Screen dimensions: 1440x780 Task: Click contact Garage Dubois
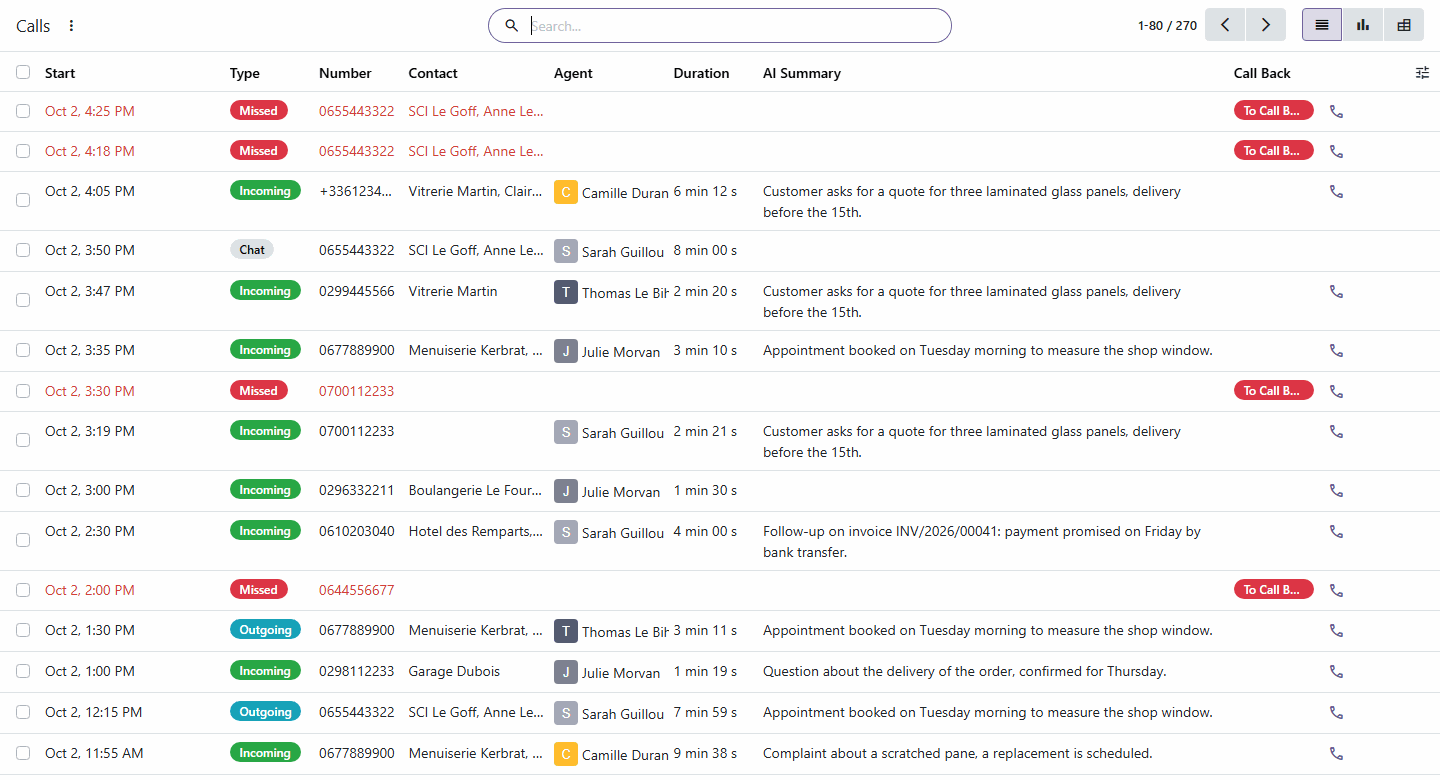454,671
